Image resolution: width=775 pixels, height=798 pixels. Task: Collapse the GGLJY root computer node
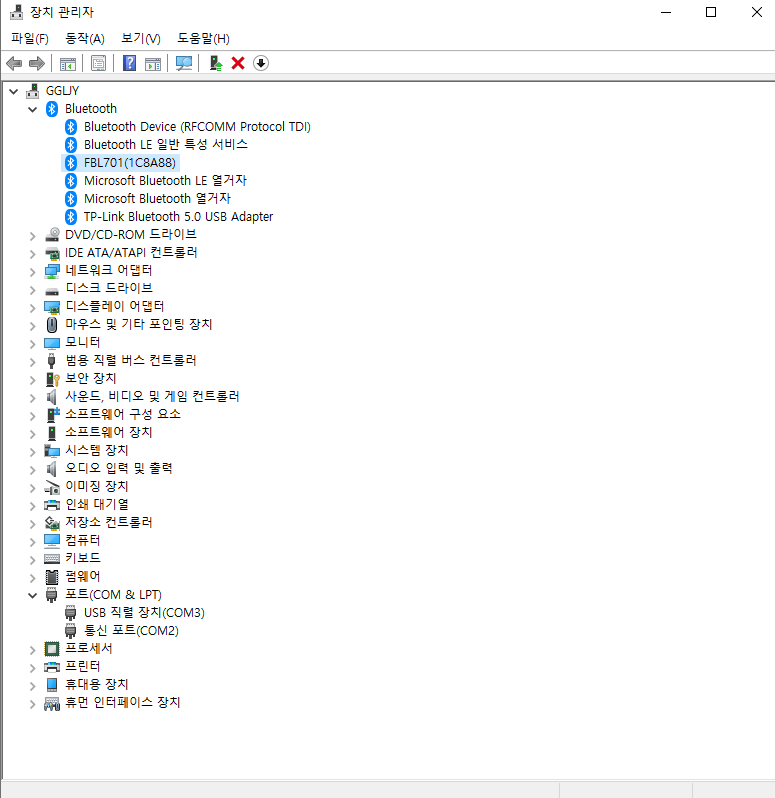13,91
